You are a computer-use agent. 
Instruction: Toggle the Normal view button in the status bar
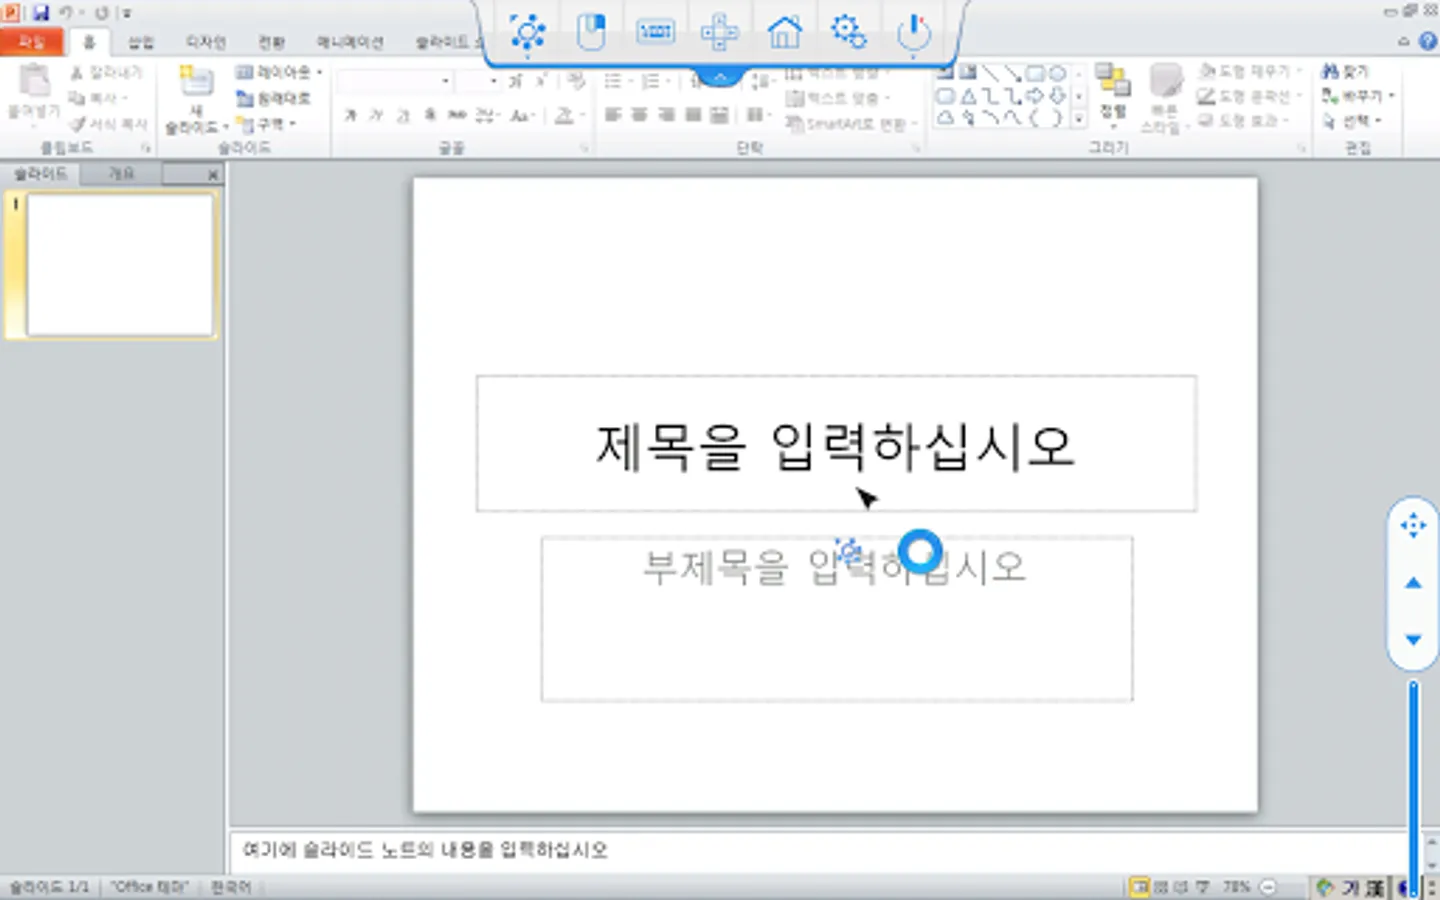(x=1139, y=887)
